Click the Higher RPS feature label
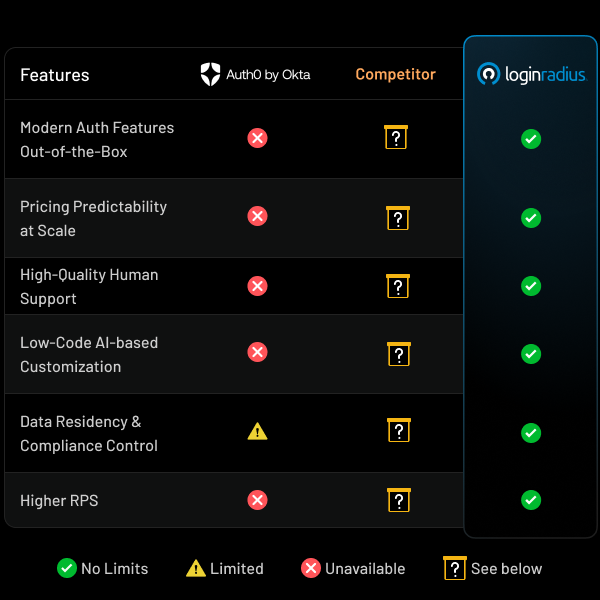The image size is (600, 600). (x=59, y=500)
